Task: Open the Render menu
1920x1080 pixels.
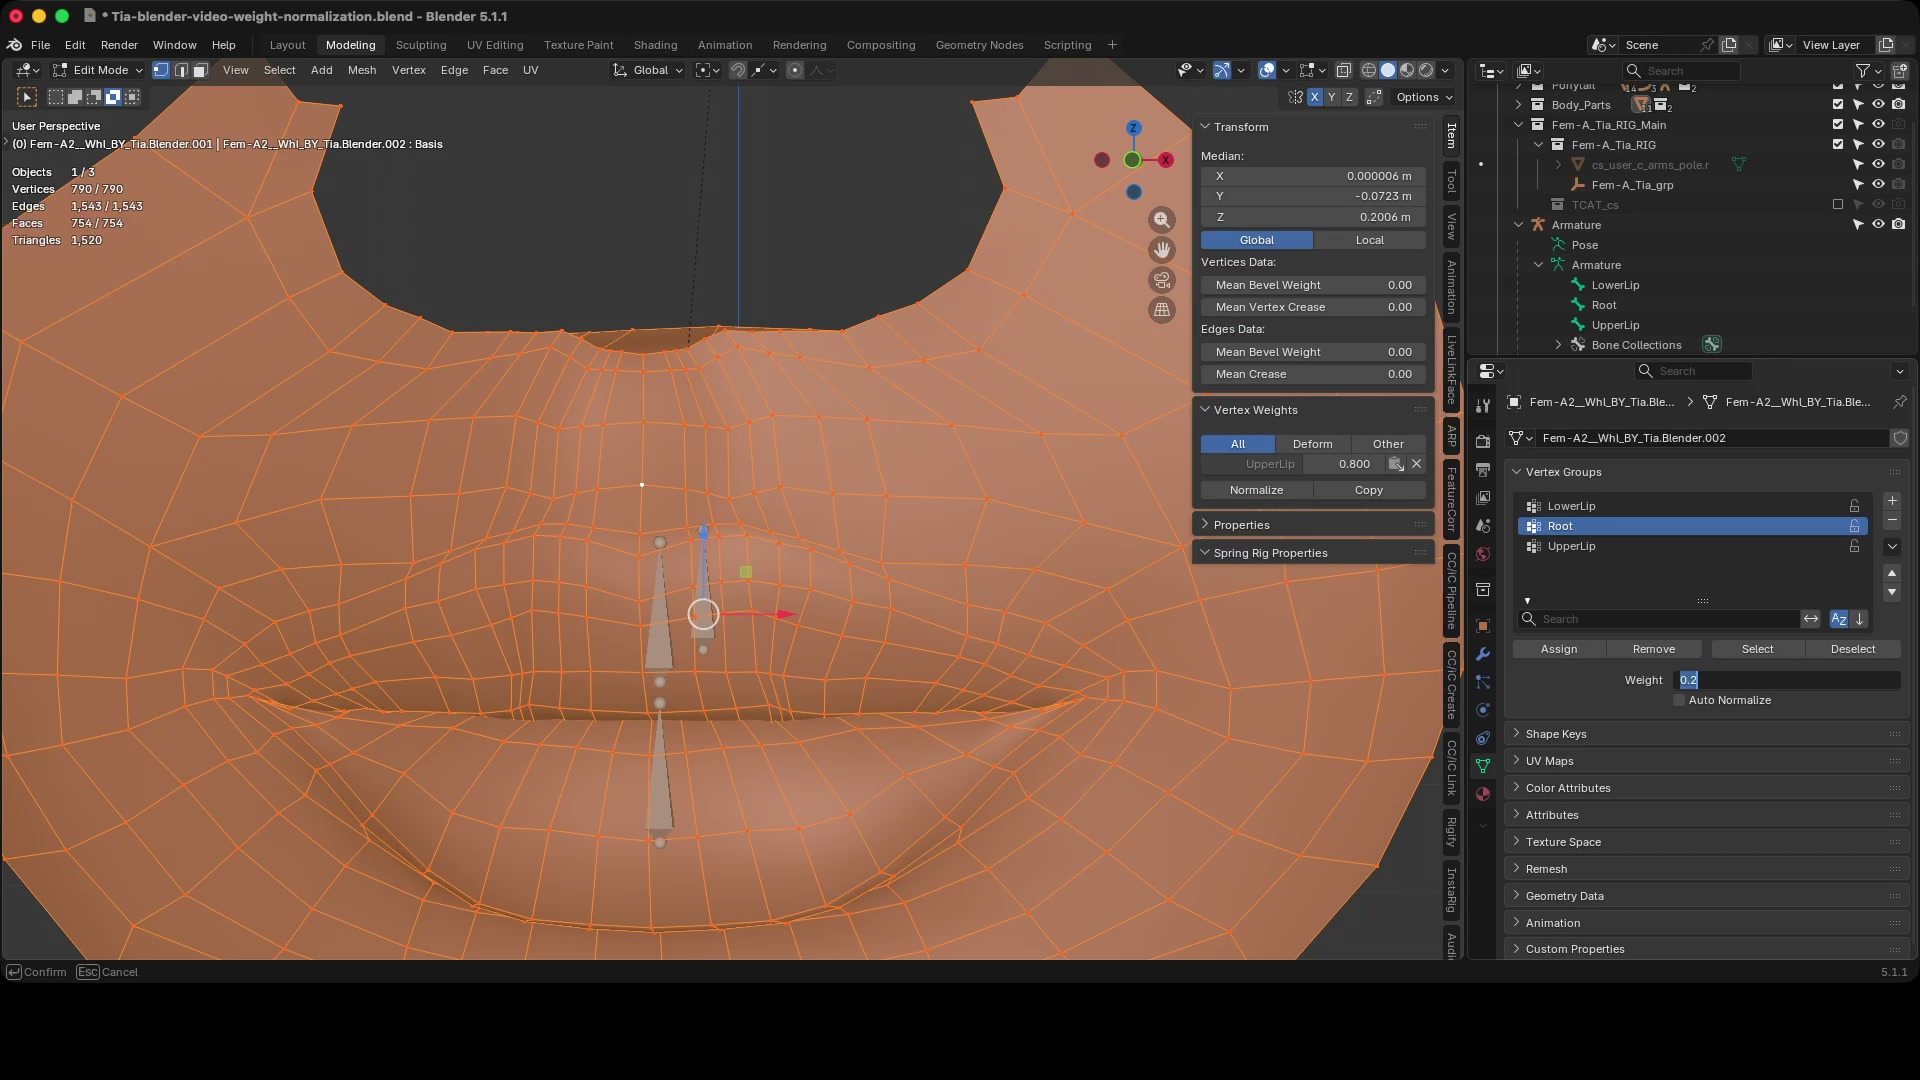Action: coord(119,45)
